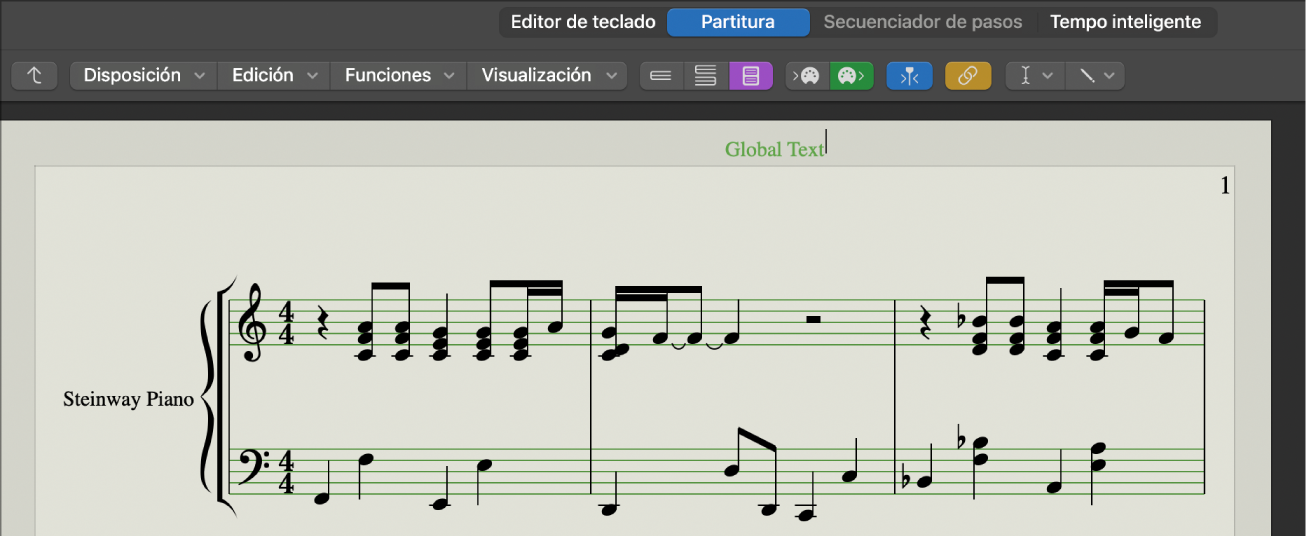This screenshot has height=540, width=1306.
Task: Switch to Editor de teclado tab
Action: click(583, 22)
